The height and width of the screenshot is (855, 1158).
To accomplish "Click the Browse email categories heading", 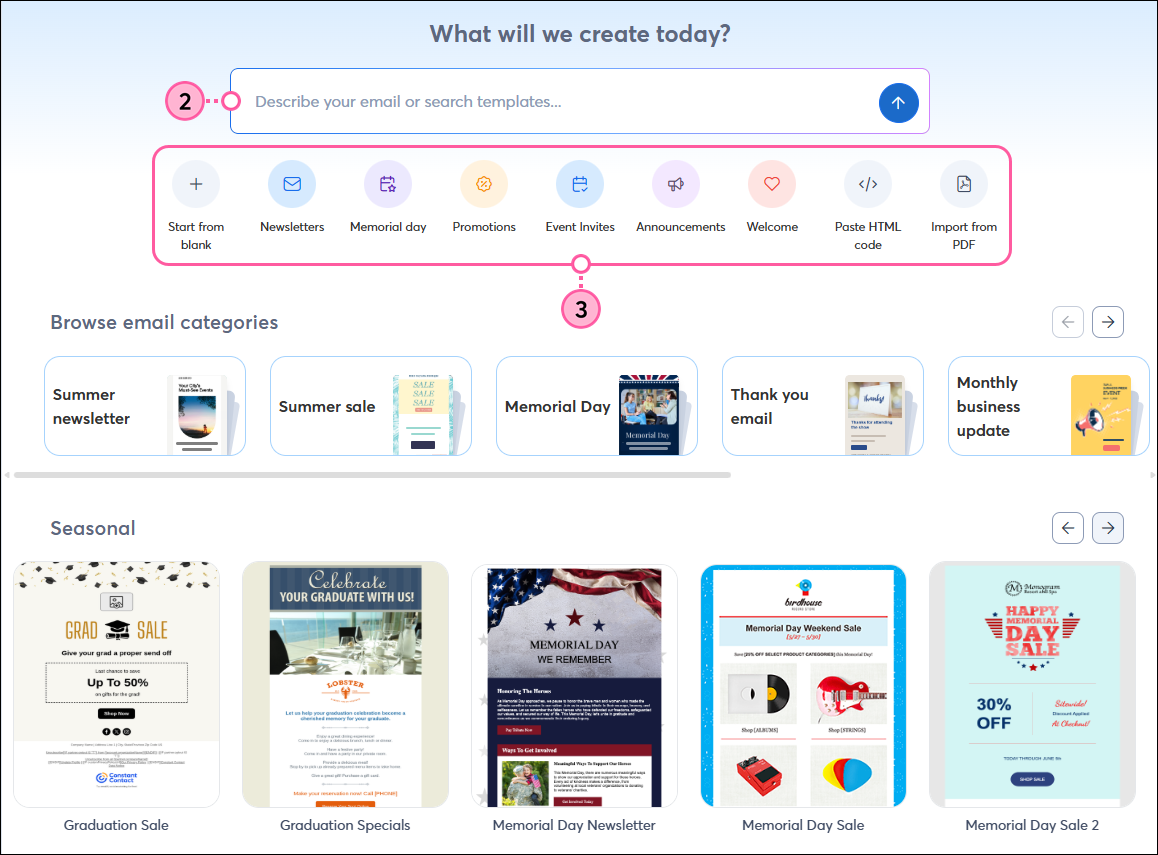I will tap(164, 323).
